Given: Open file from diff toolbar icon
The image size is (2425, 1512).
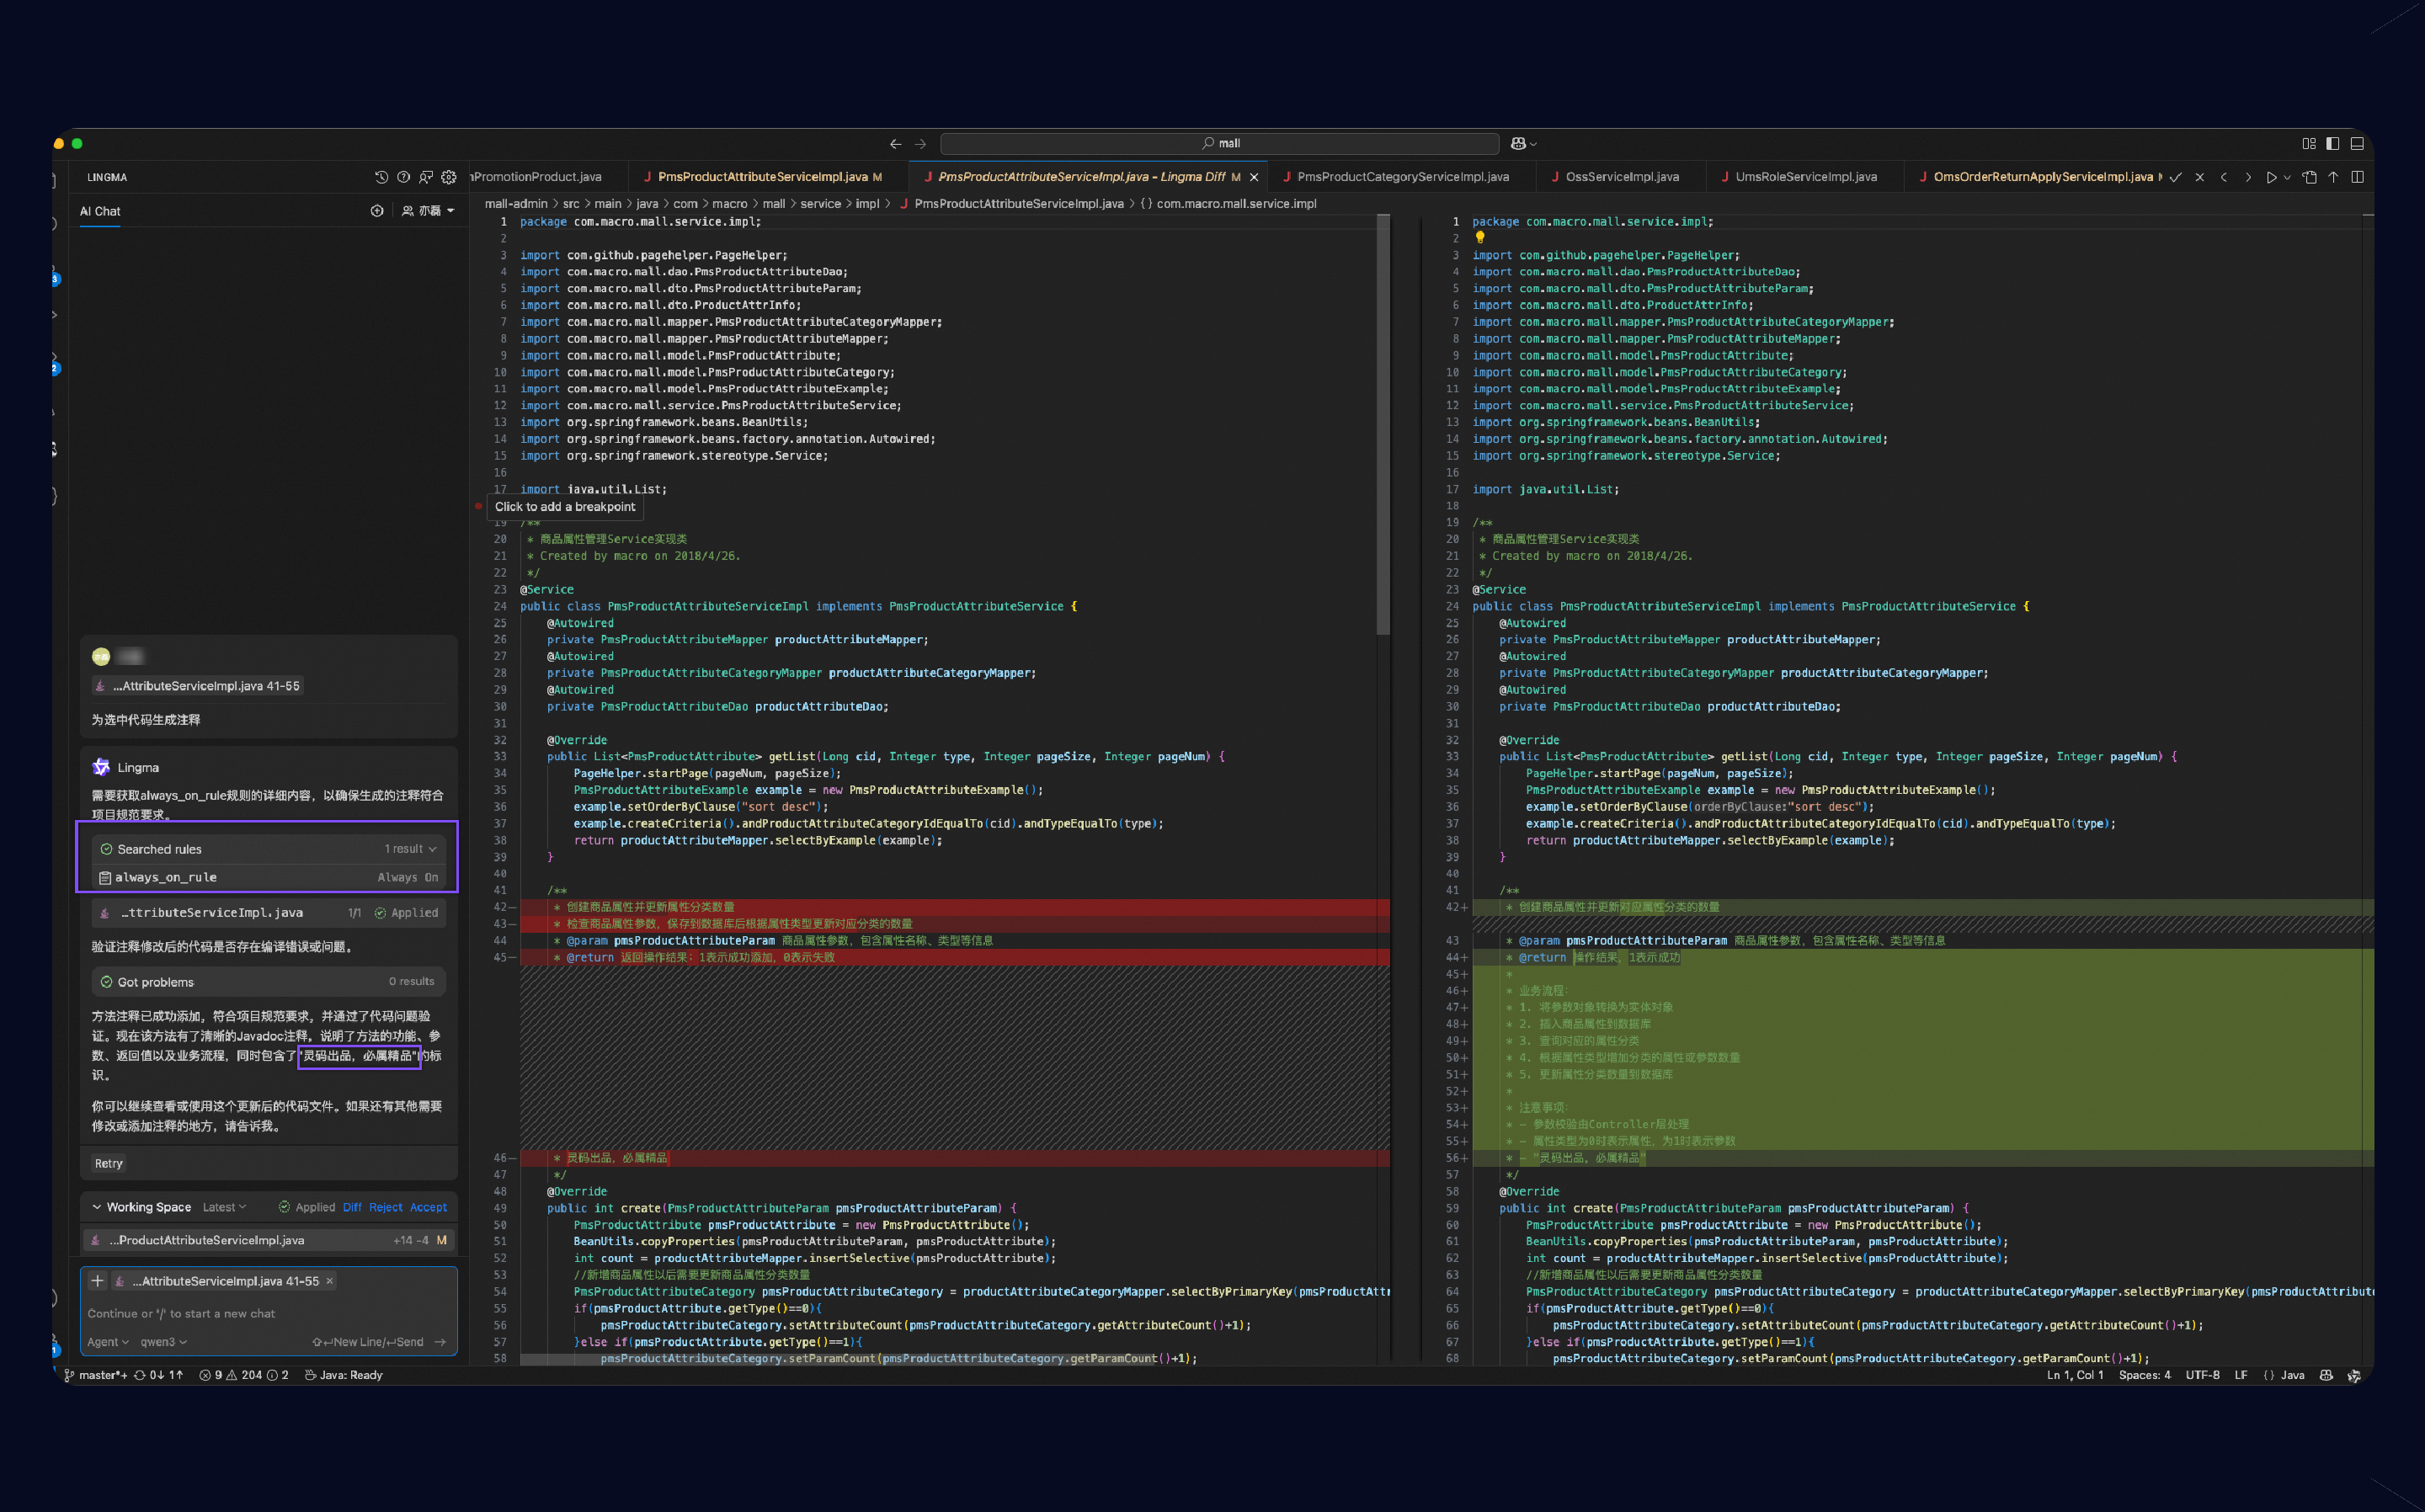Looking at the screenshot, I should tap(2309, 177).
